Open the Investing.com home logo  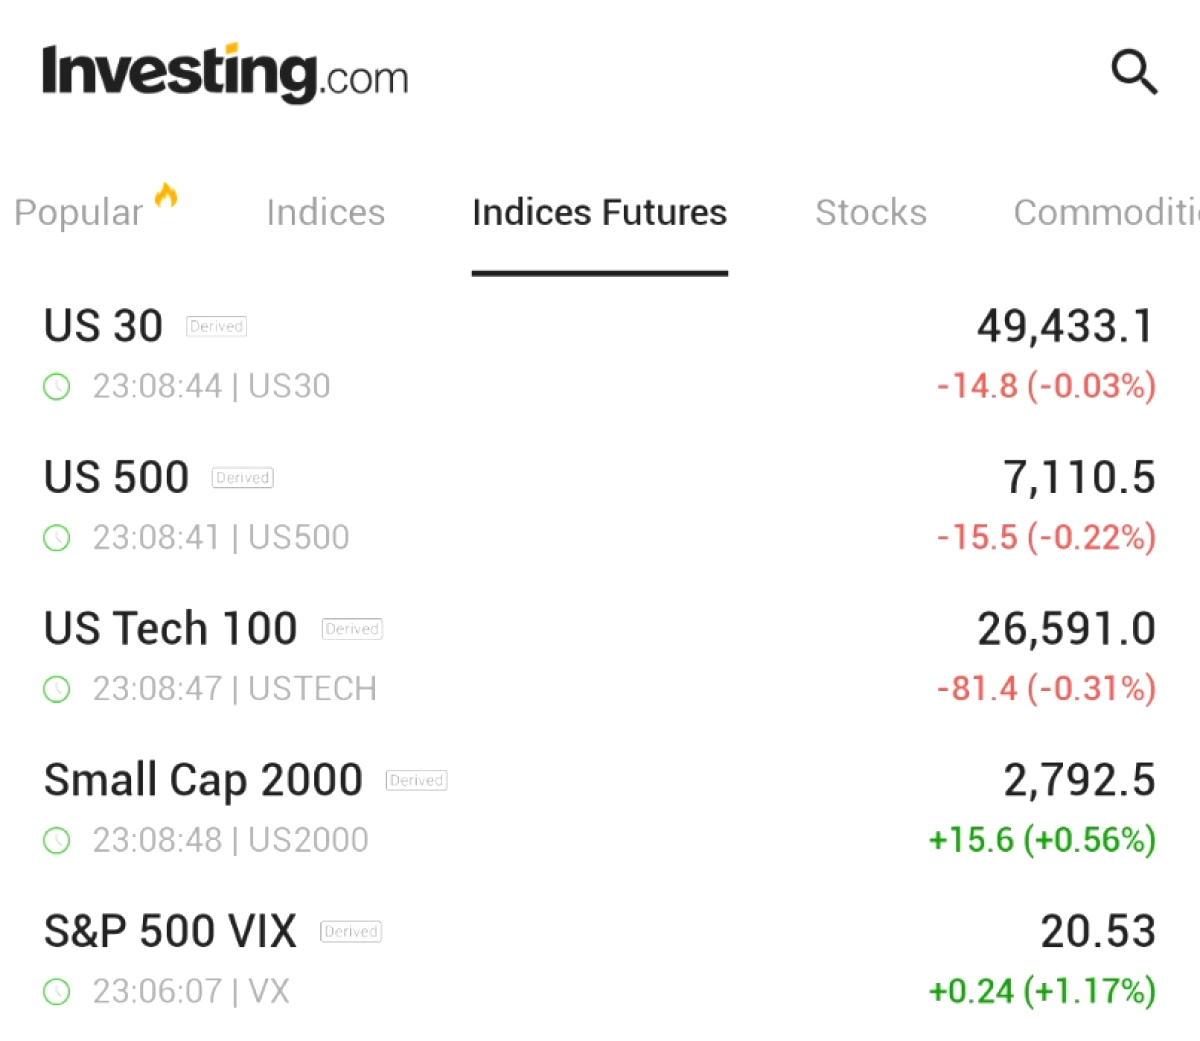tap(225, 73)
